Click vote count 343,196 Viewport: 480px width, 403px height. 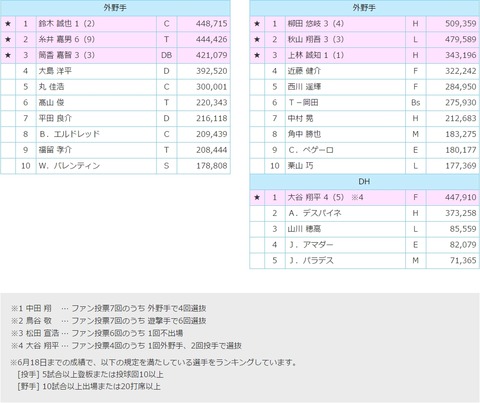461,55
